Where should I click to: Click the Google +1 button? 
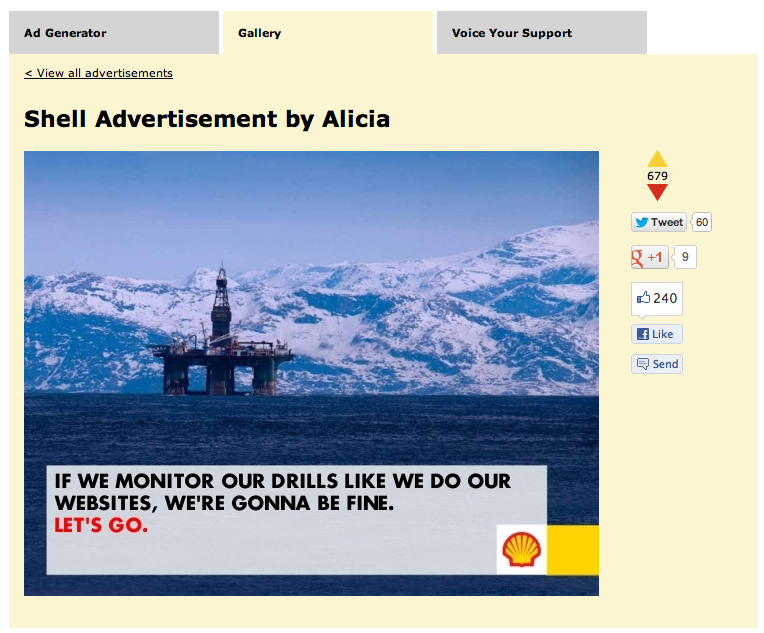(x=649, y=257)
